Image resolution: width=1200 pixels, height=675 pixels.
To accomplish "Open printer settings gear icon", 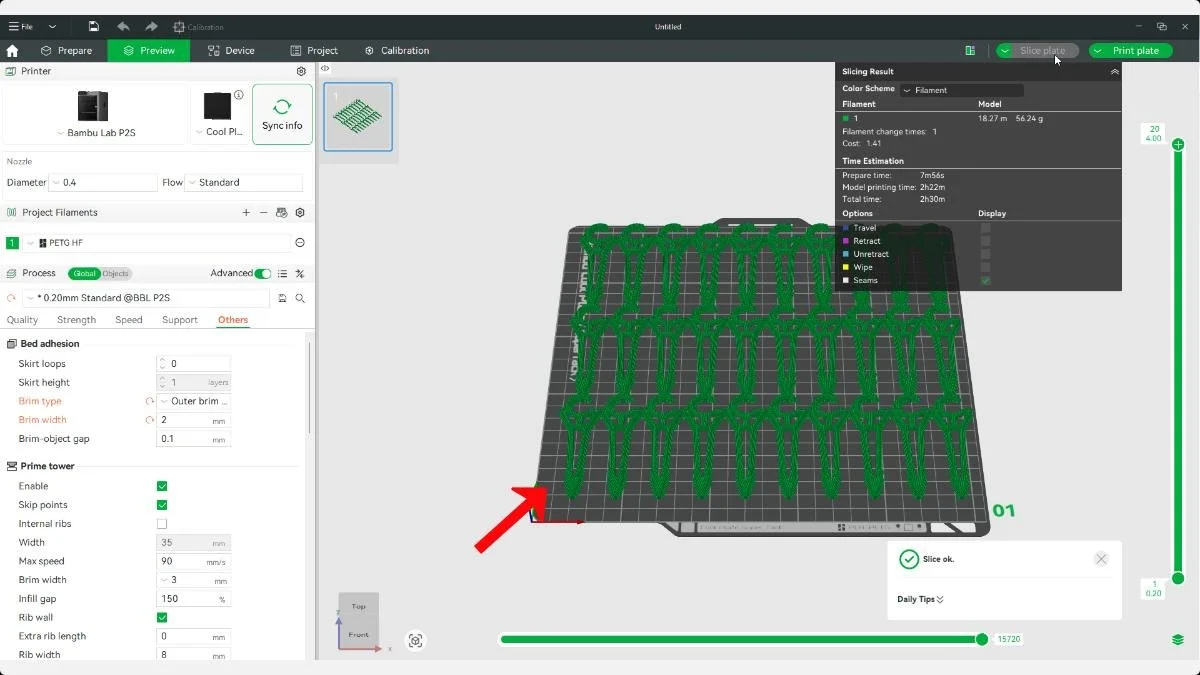I will point(301,72).
